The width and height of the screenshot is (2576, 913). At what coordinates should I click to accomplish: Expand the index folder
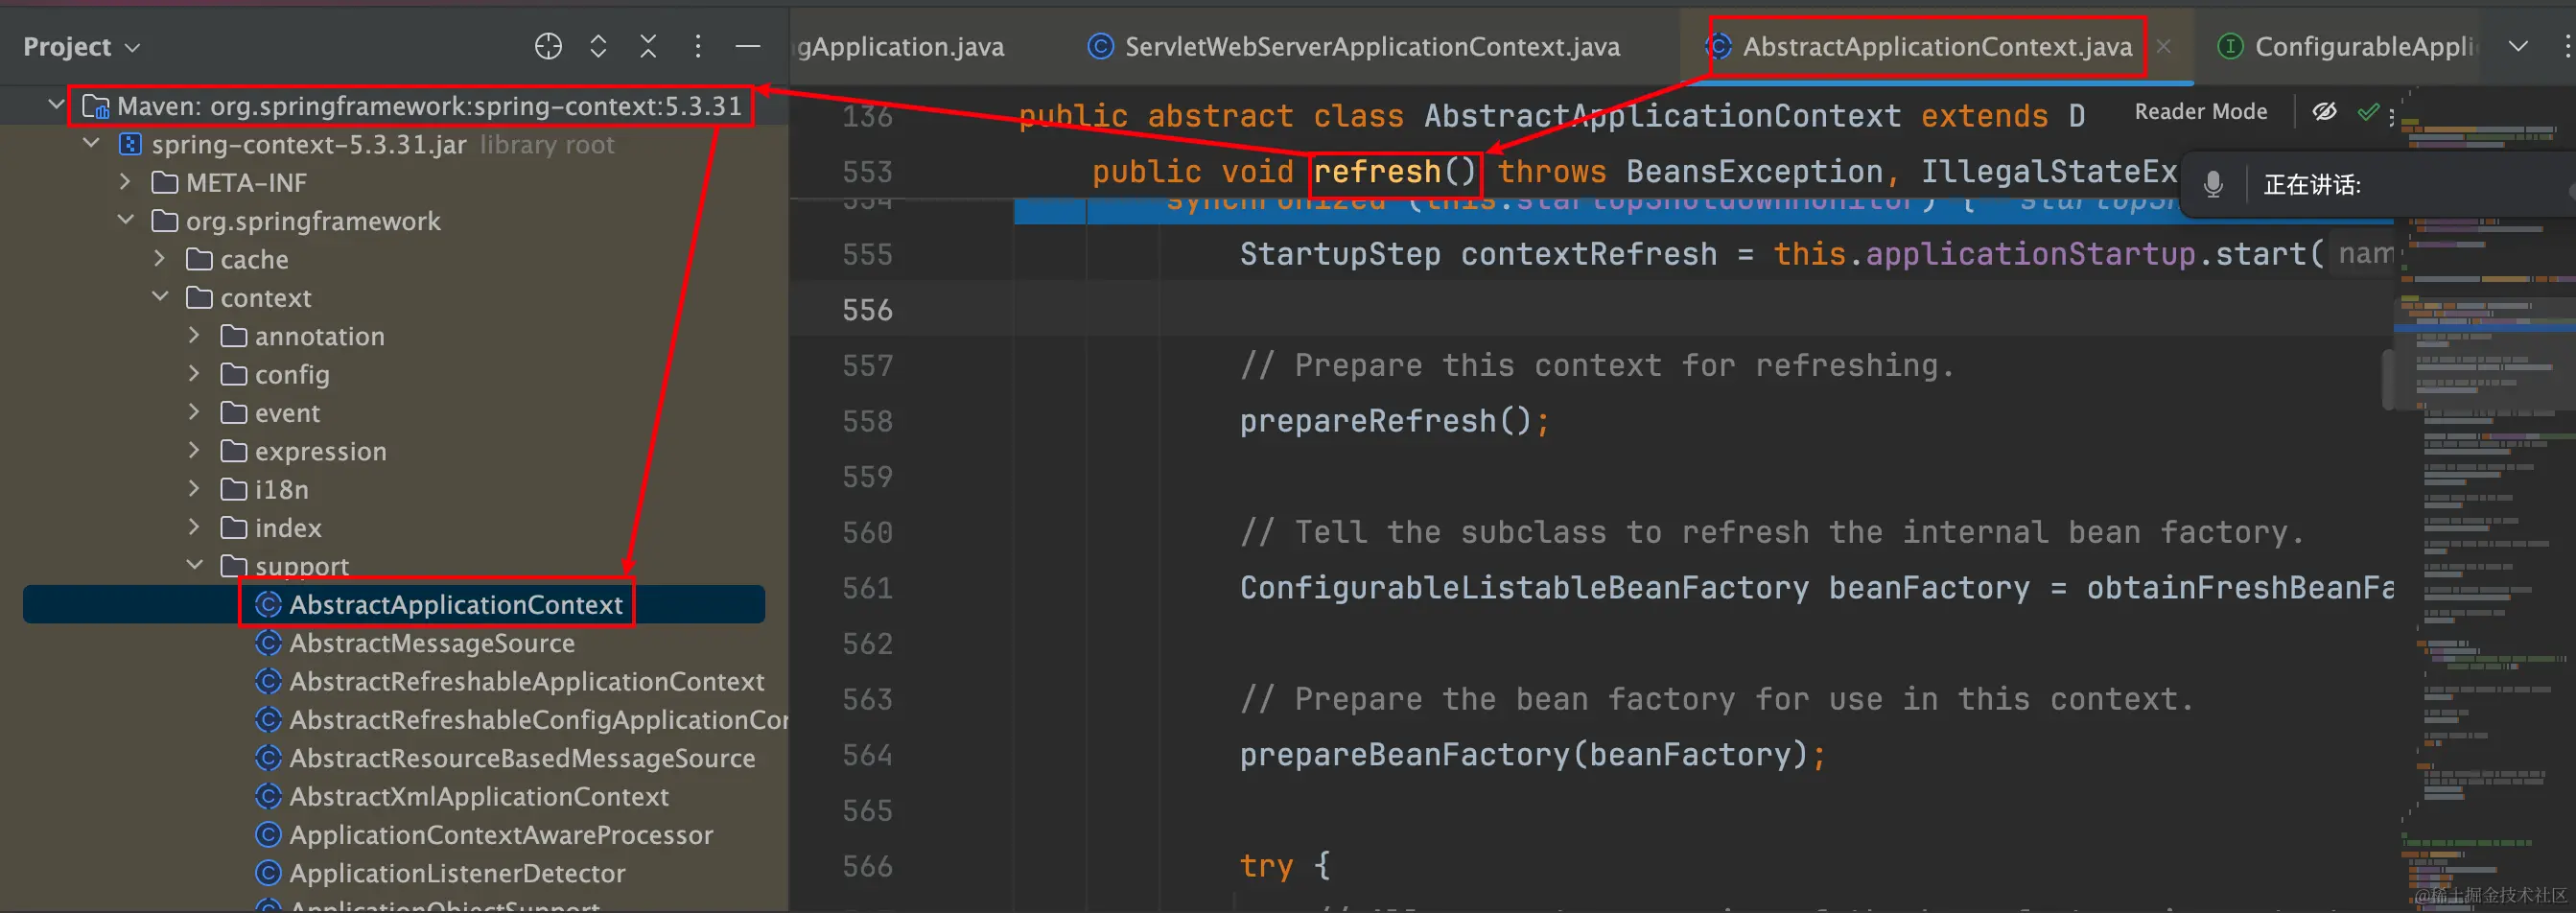click(x=195, y=527)
